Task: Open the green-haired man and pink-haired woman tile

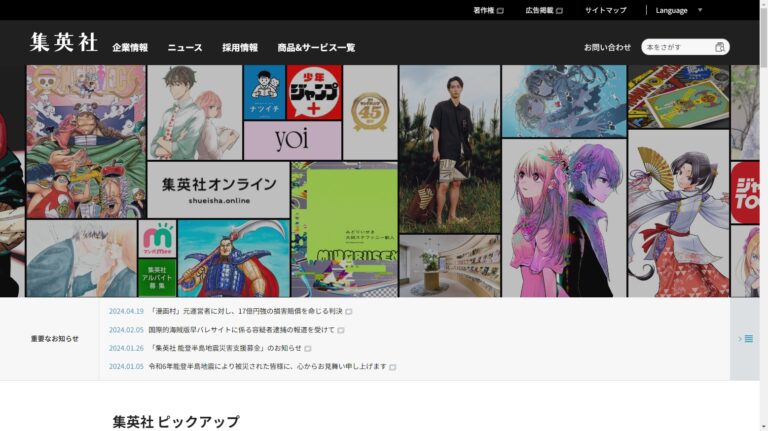Action: coord(194,113)
